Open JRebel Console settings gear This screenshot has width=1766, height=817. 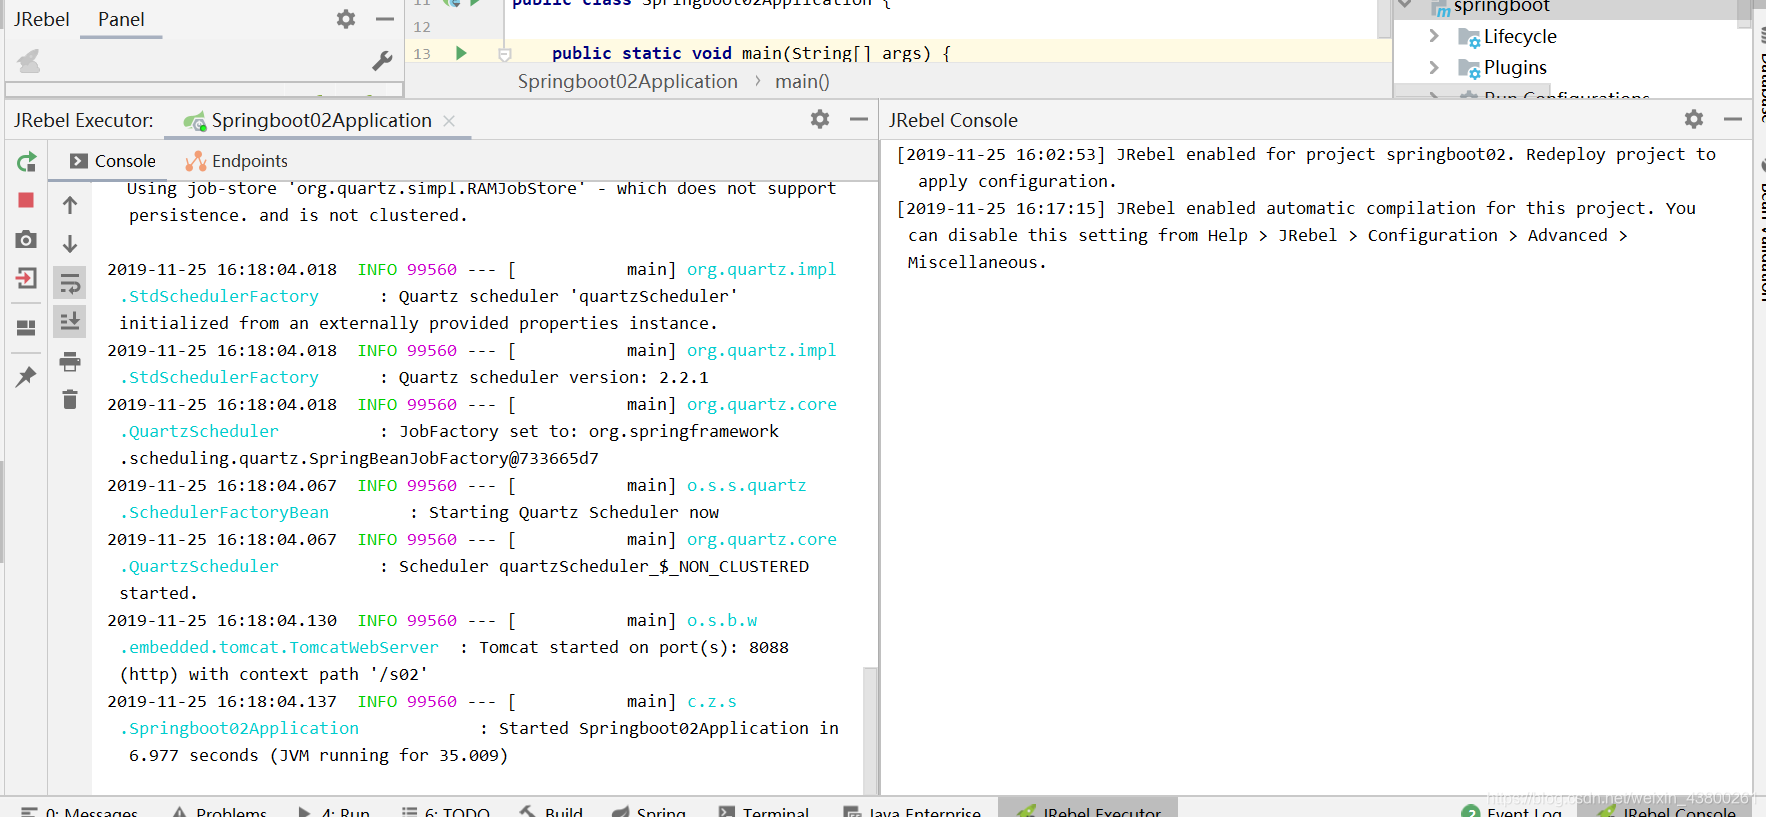[1694, 119]
